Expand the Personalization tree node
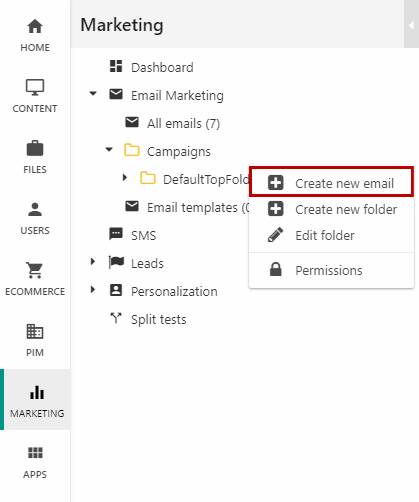This screenshot has width=419, height=502. (x=93, y=290)
